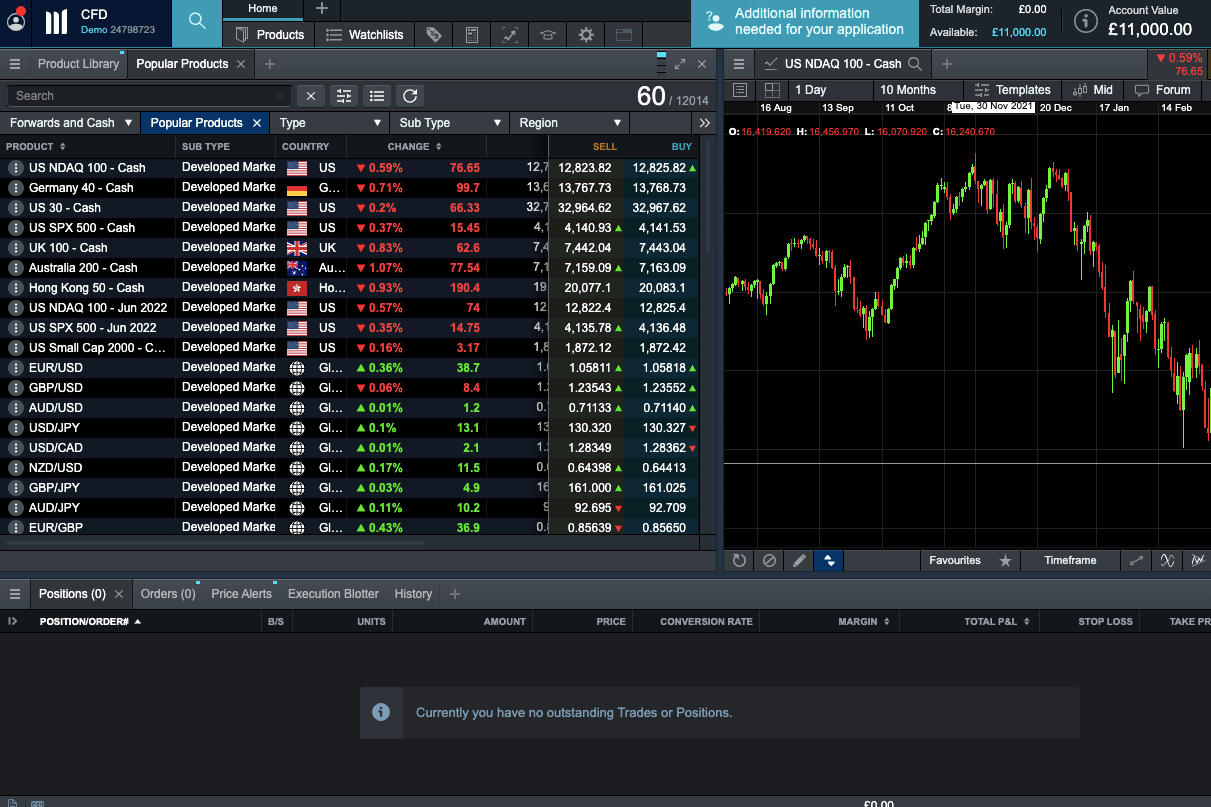Click the BUY price for Germany 40 - Cash
The width and height of the screenshot is (1211, 807).
click(x=659, y=187)
